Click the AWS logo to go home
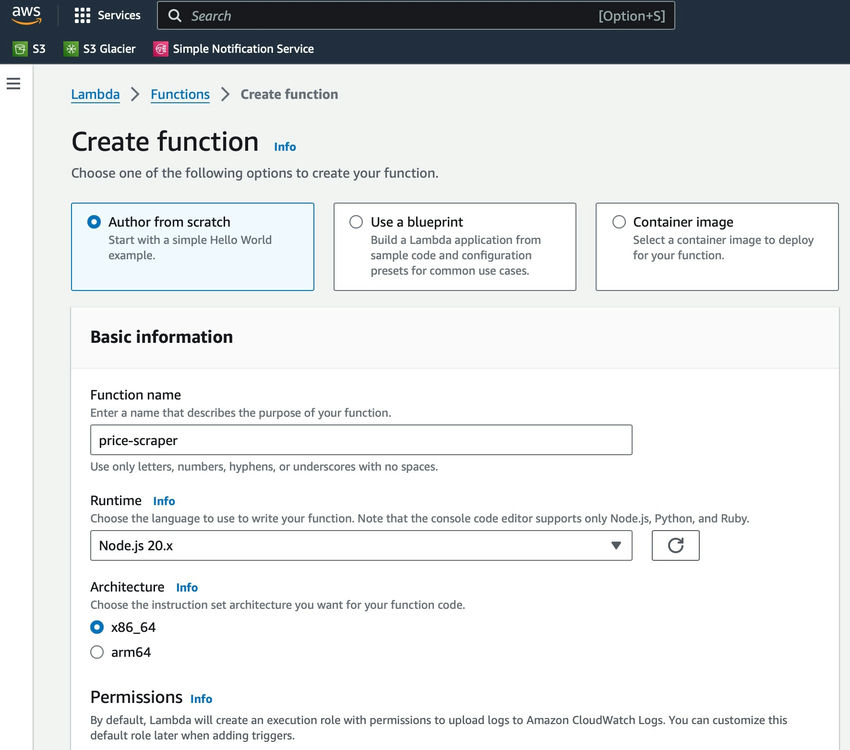 [x=26, y=14]
